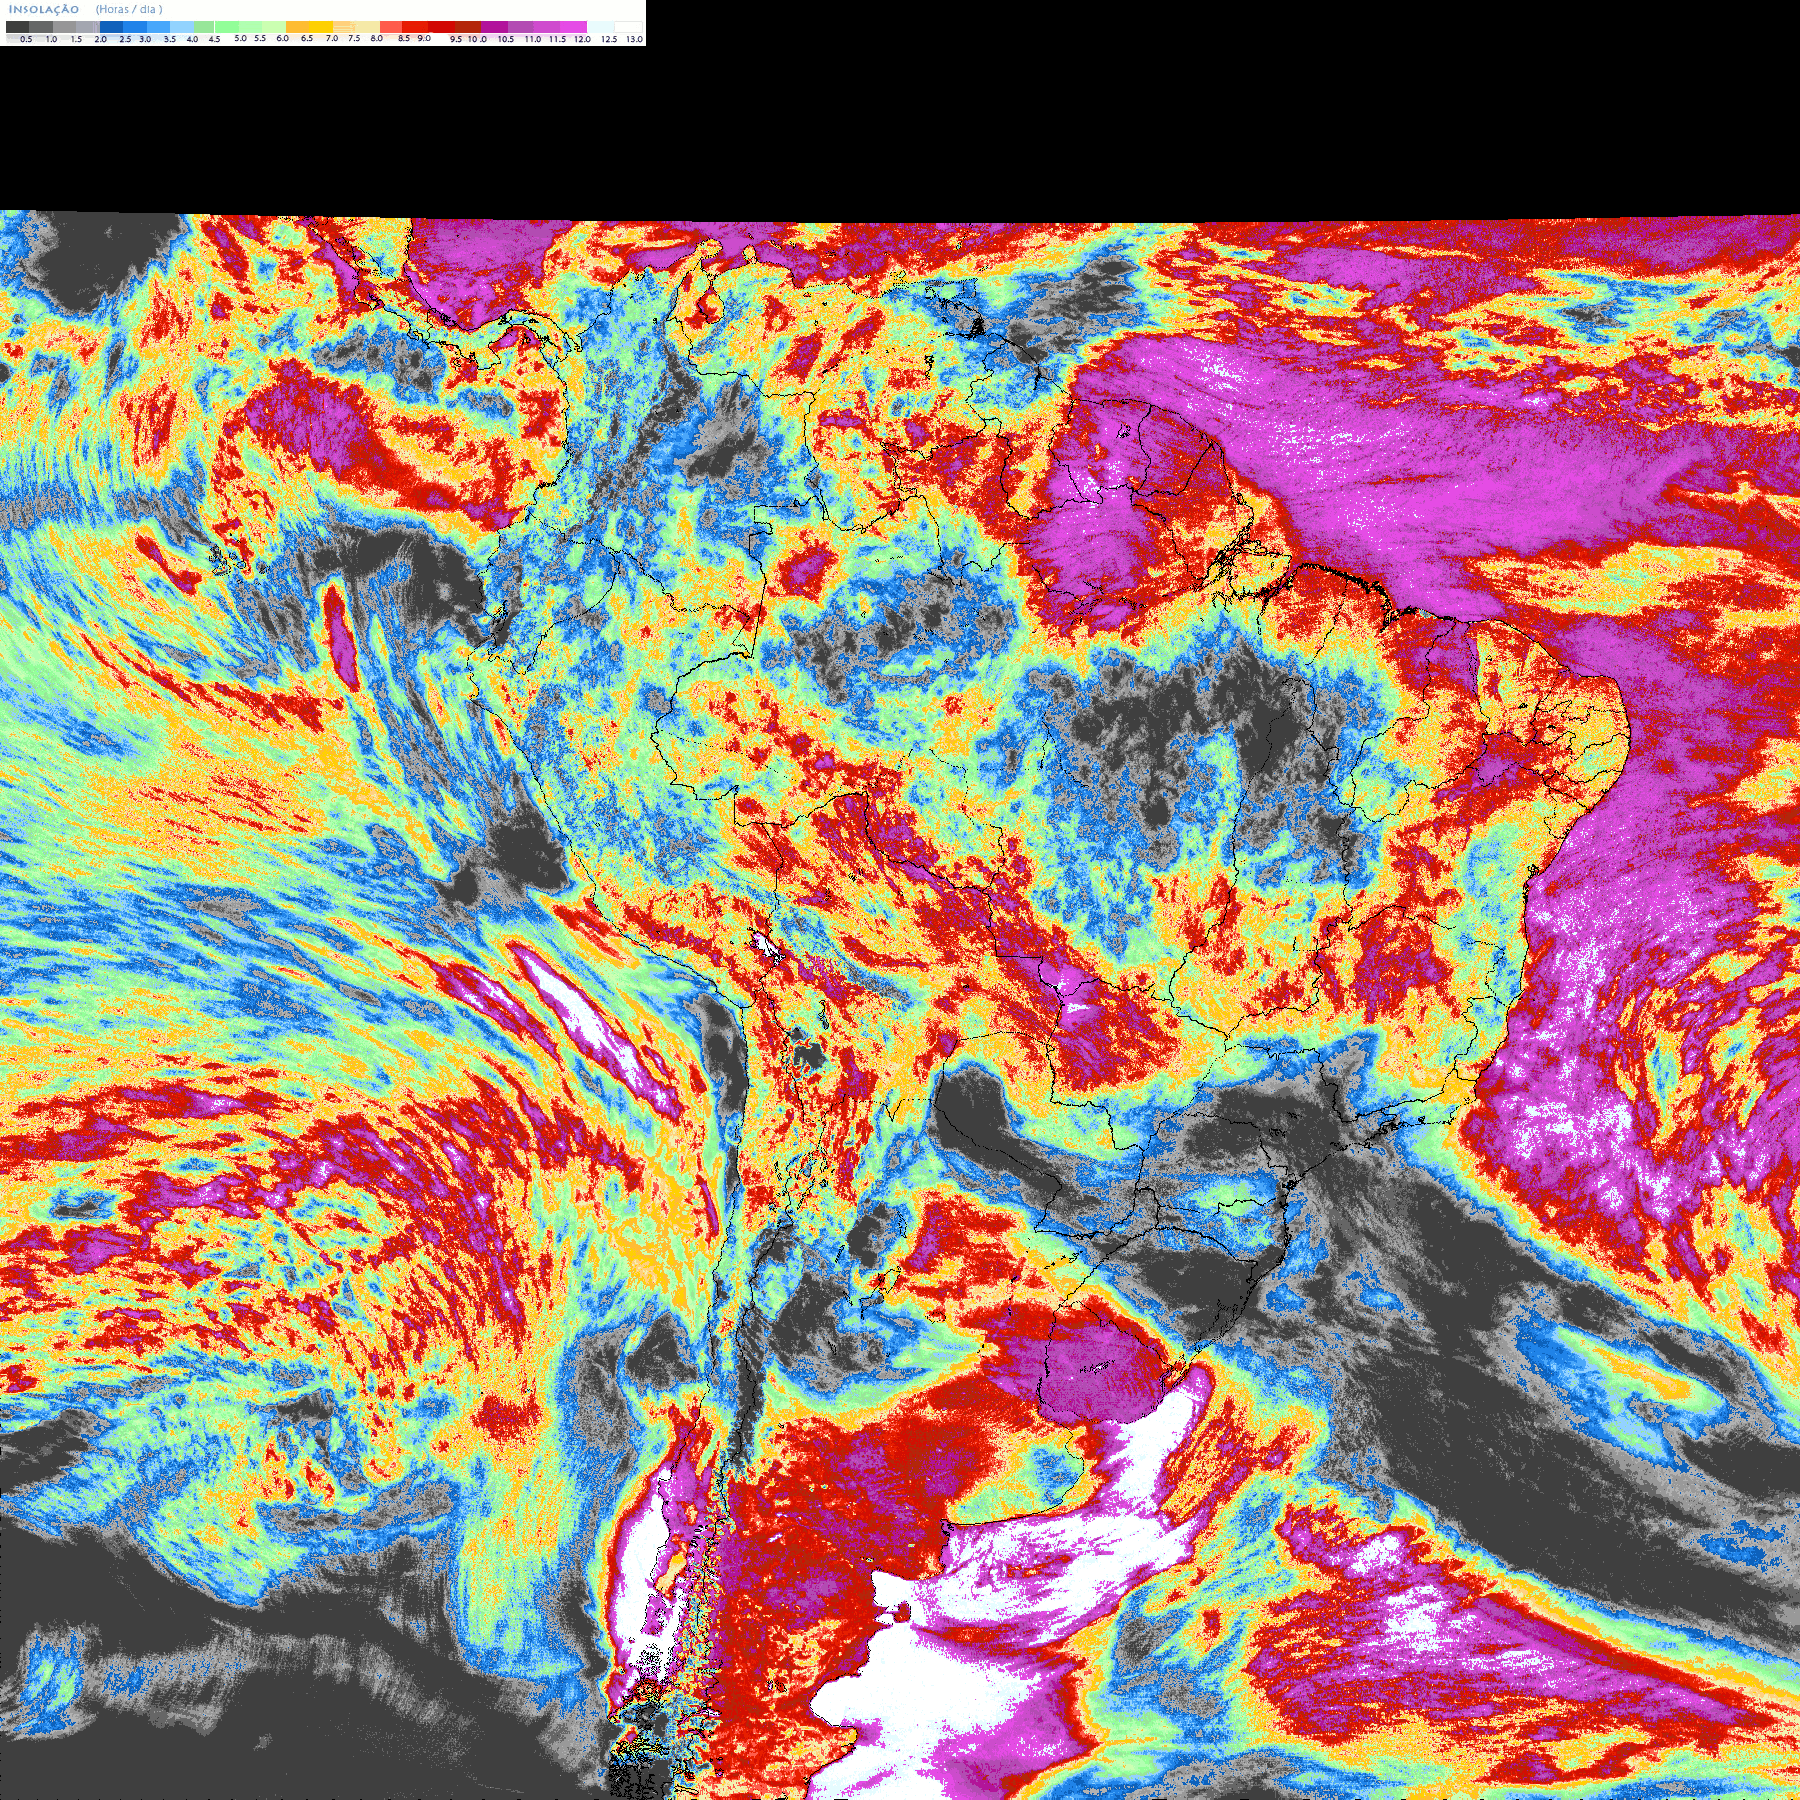Choose the white swatch above 13.0
Screen dimensions: 1800x1800
click(628, 27)
